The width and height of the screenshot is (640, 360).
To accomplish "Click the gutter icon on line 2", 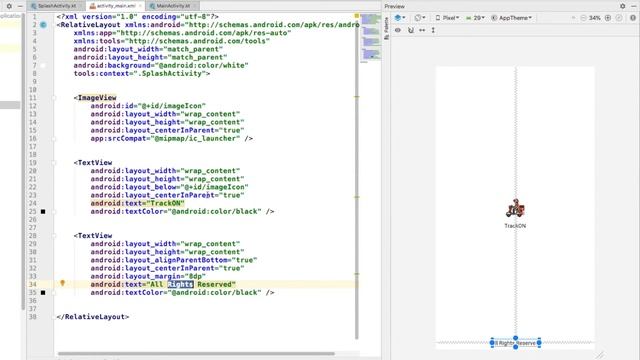I will (x=43, y=25).
